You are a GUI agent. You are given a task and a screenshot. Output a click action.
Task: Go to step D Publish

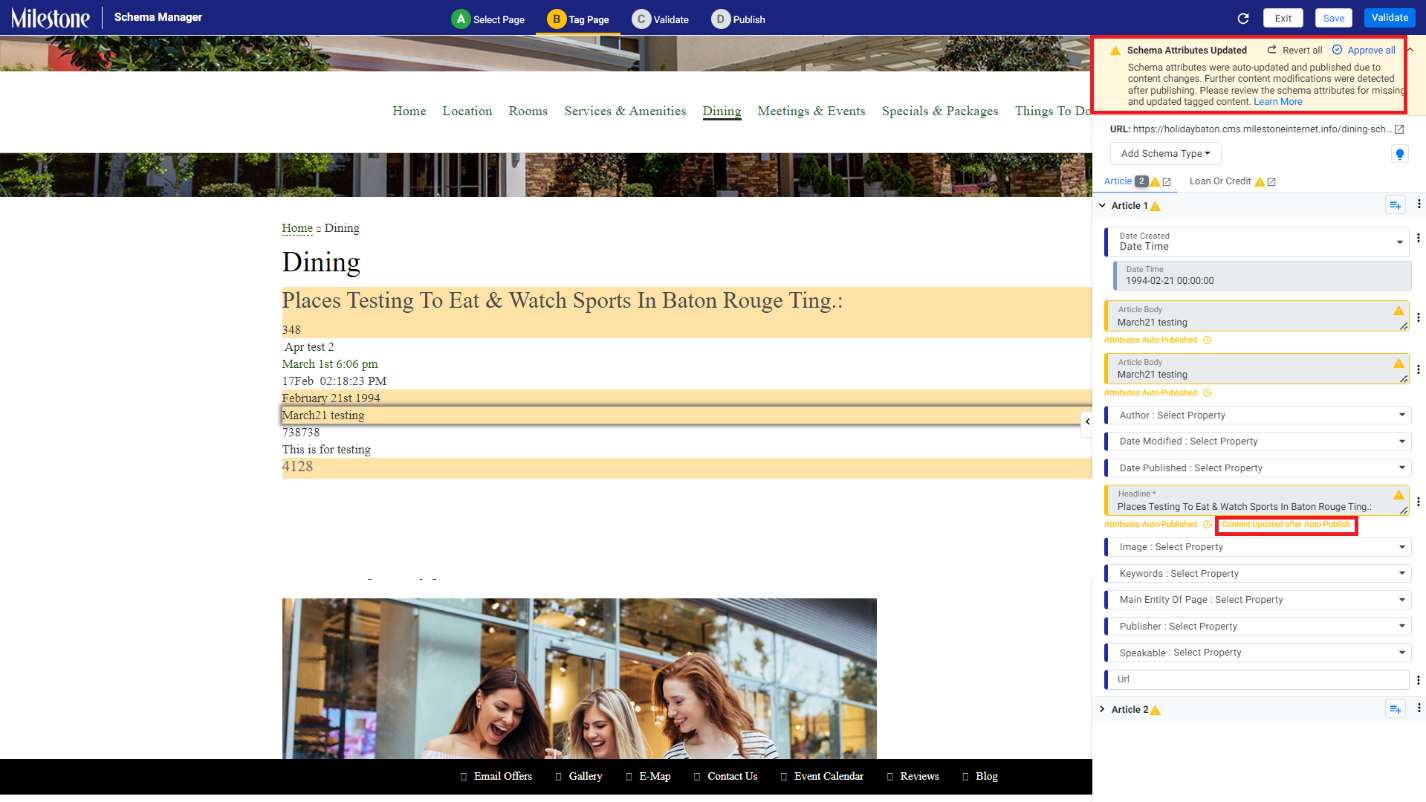coord(739,19)
